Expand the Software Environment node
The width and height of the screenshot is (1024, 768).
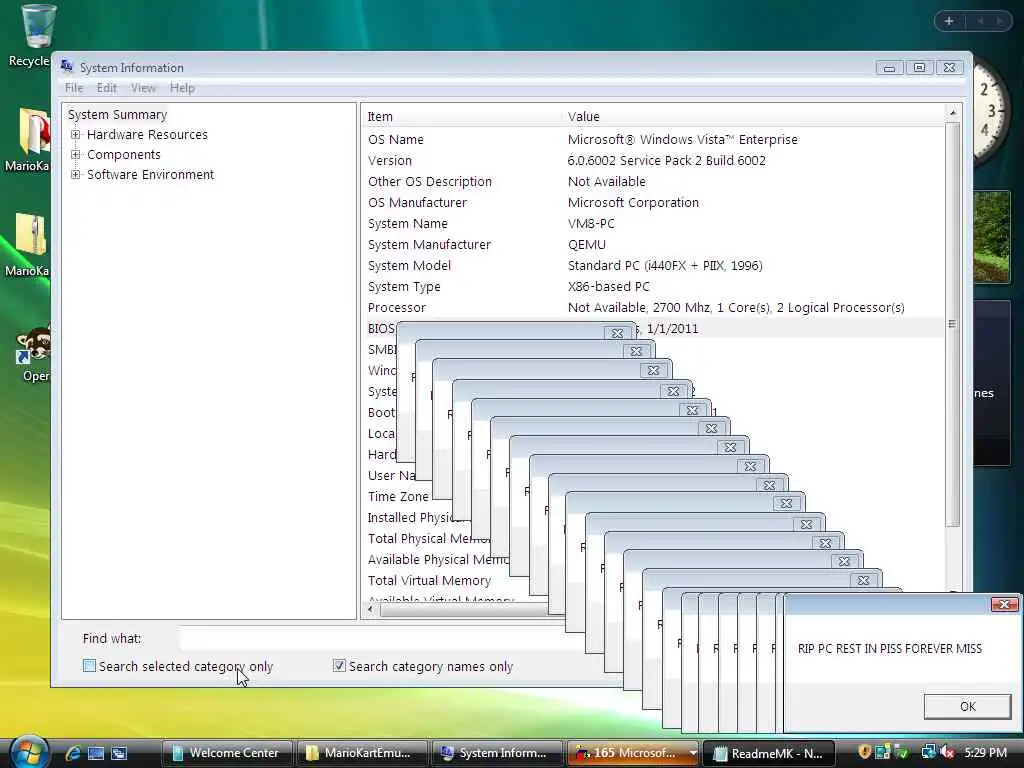76,174
